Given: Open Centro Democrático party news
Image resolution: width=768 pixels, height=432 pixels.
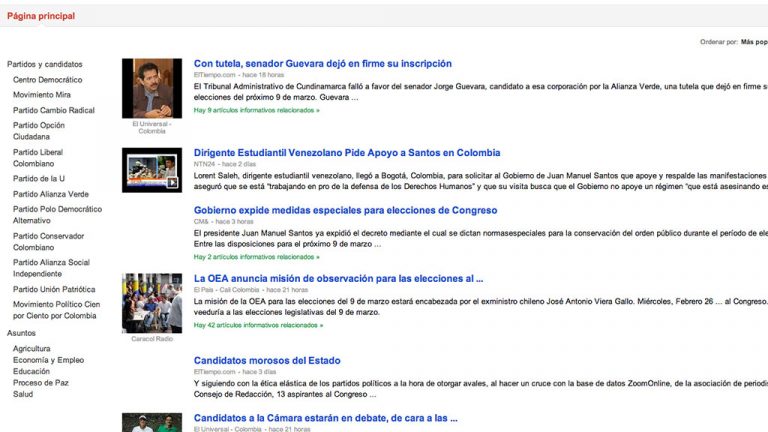Looking at the screenshot, I should (48, 79).
